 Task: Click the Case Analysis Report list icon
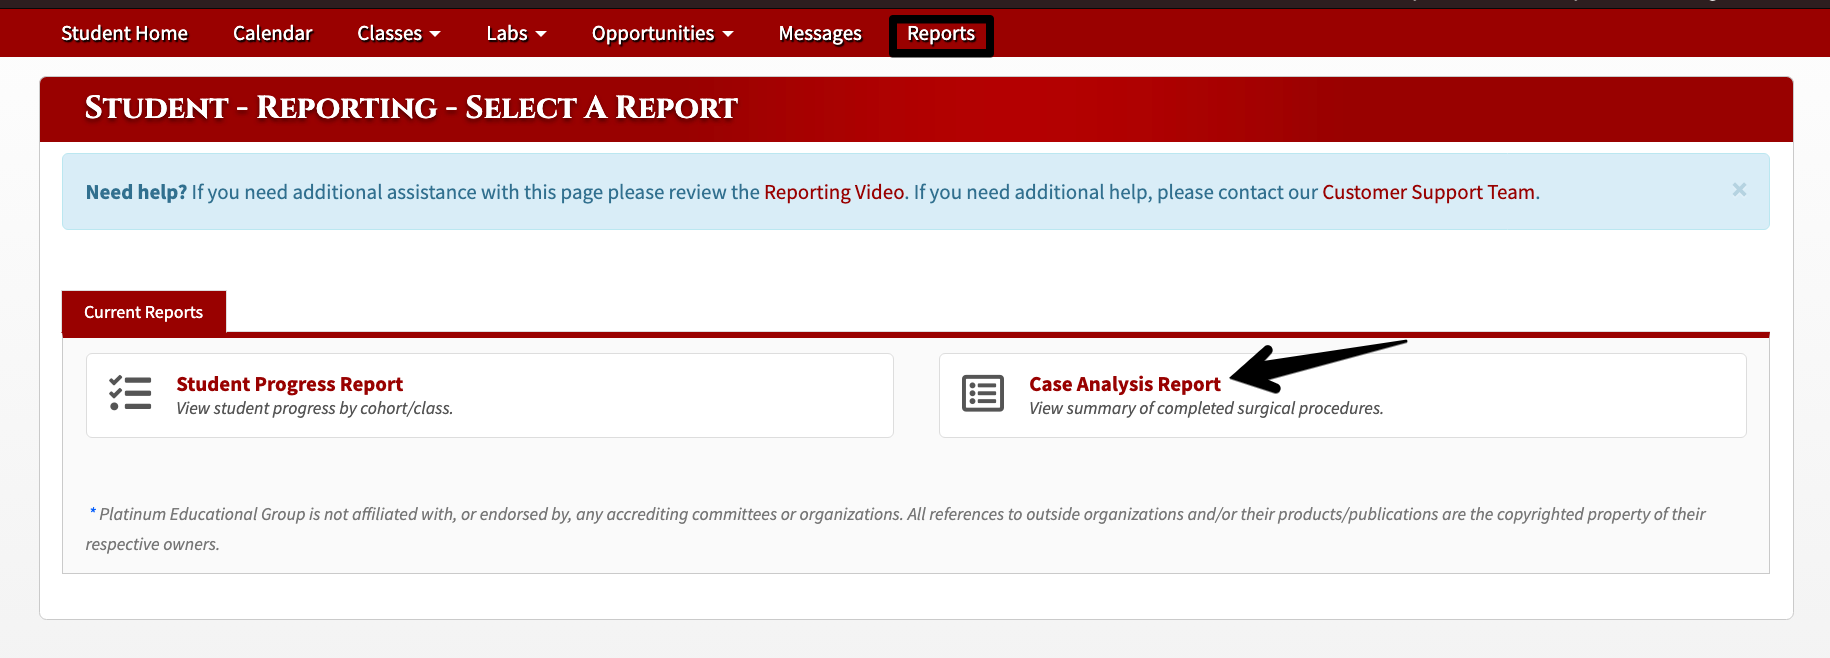coord(983,393)
